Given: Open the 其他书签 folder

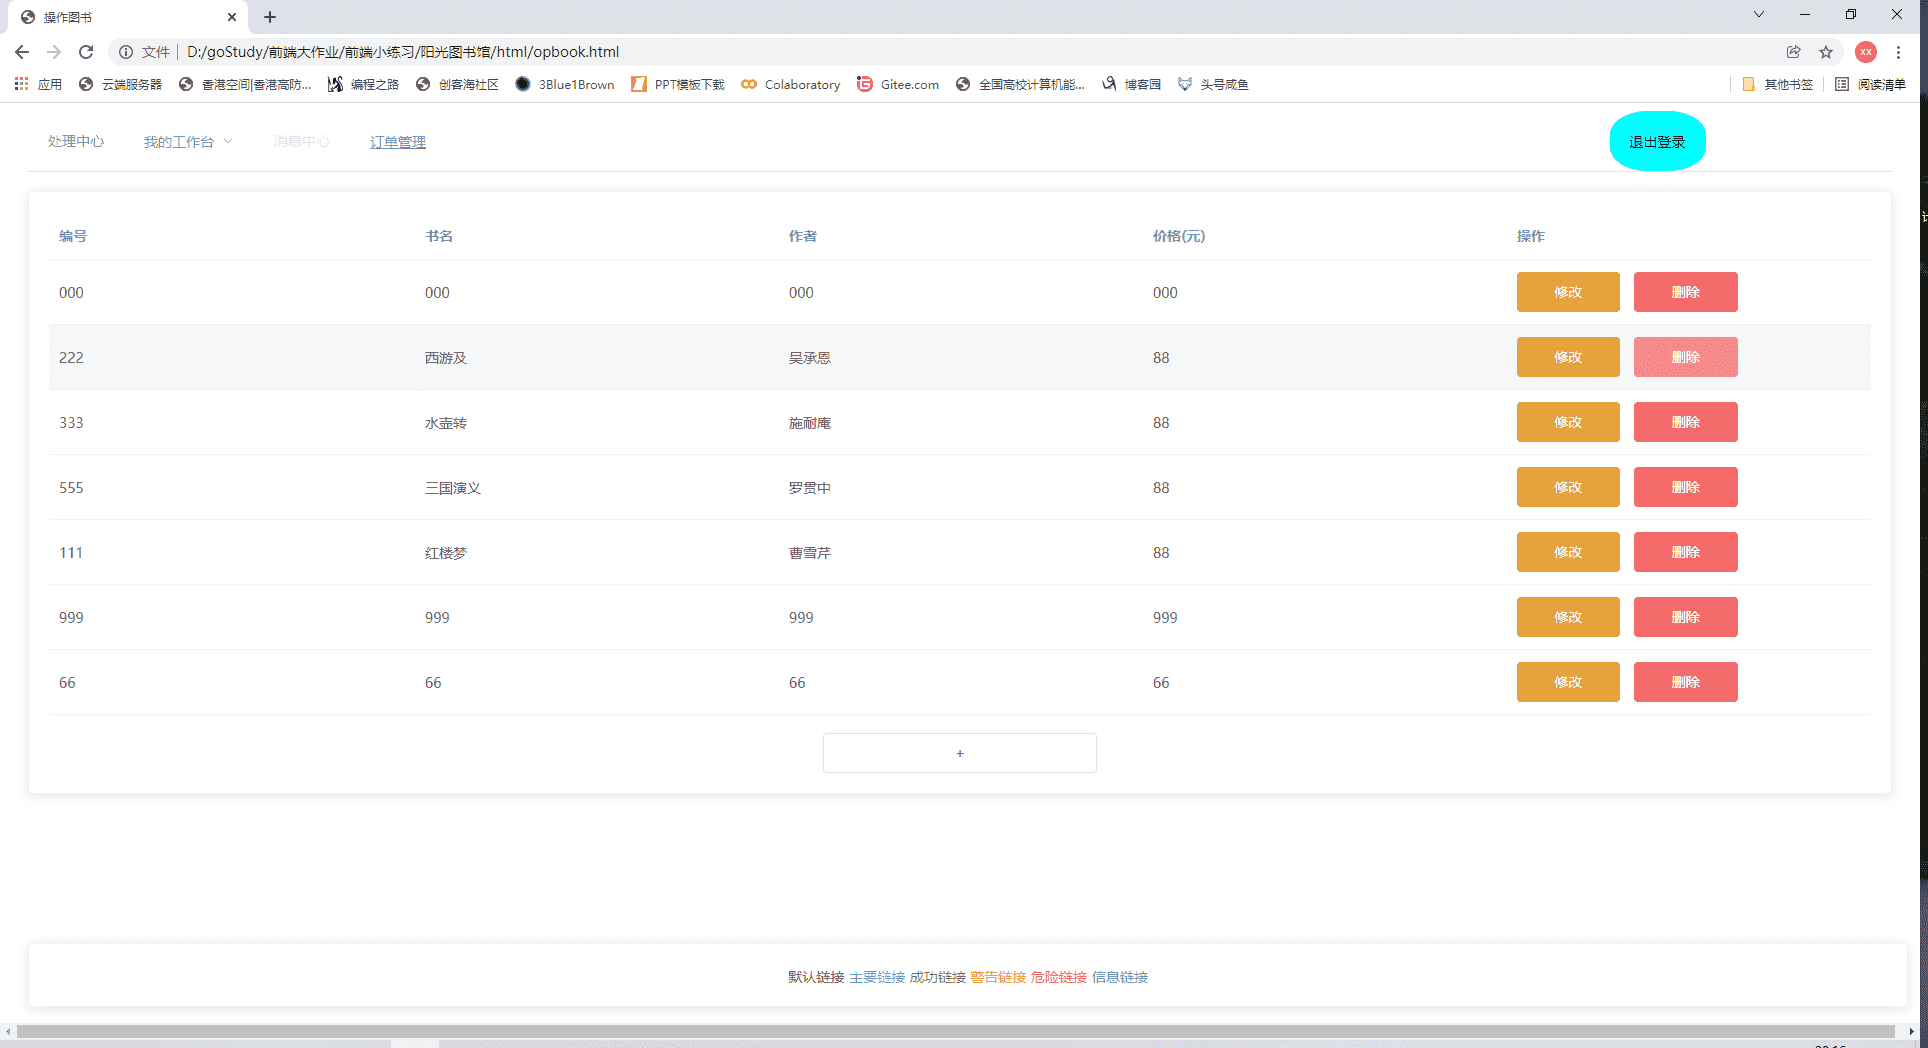Looking at the screenshot, I should click(x=1777, y=84).
